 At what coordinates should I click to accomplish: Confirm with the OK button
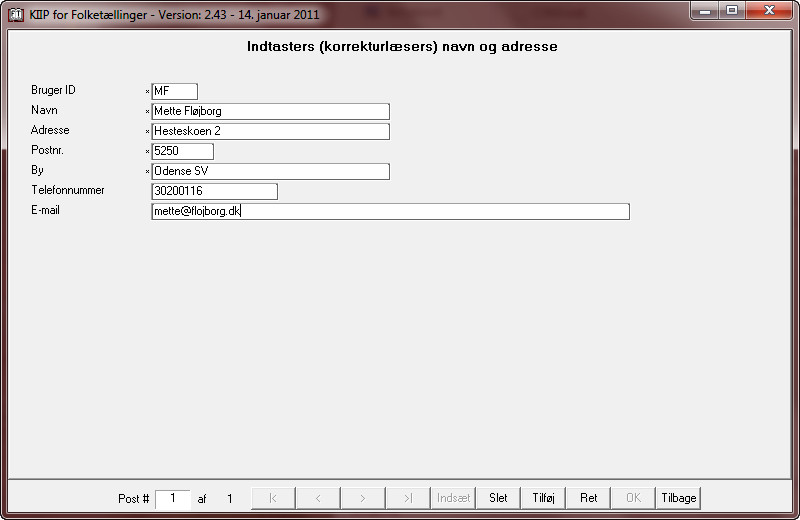coord(633,498)
